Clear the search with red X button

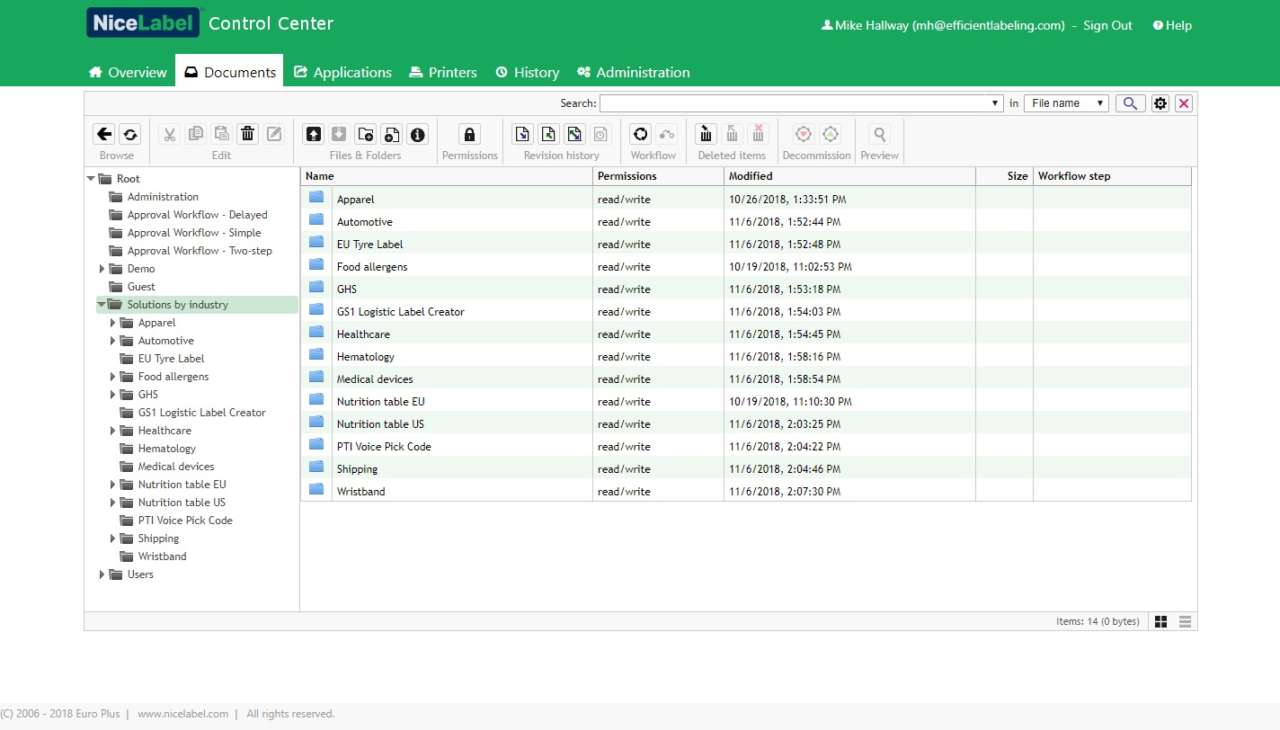pyautogui.click(x=1184, y=103)
